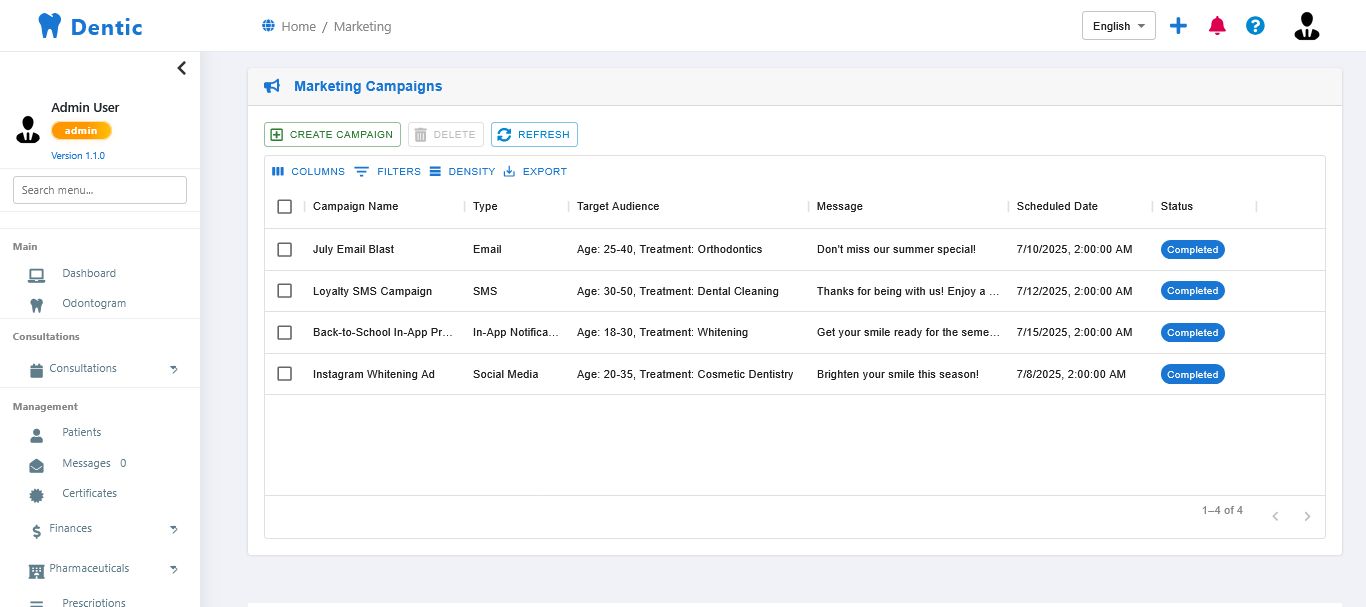This screenshot has width=1366, height=607.
Task: Open the help question mark icon
Action: pyautogui.click(x=1255, y=26)
